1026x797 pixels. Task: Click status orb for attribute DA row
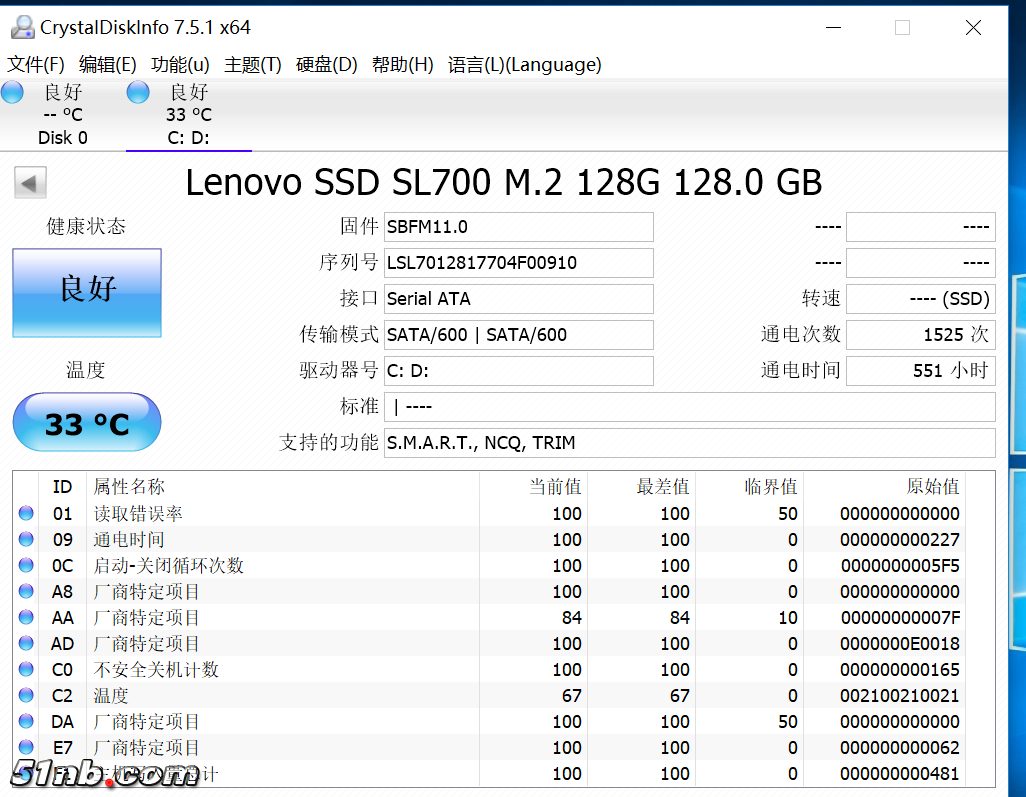[x=26, y=722]
